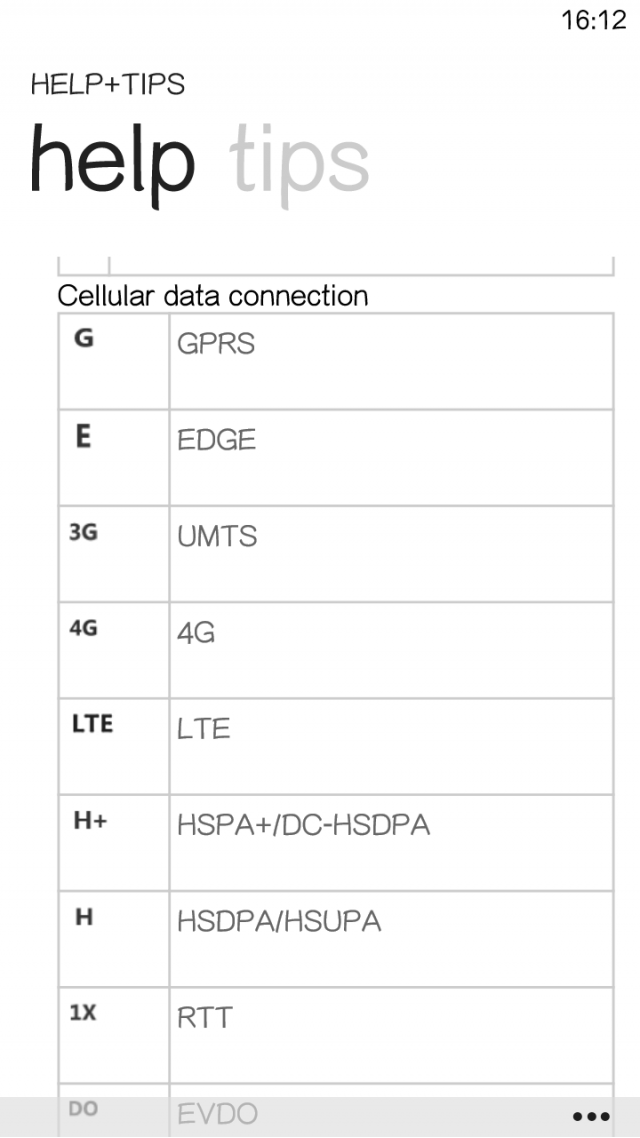Tap the 16:12 clock in status bar
This screenshot has height=1138, width=640.
[593, 21]
